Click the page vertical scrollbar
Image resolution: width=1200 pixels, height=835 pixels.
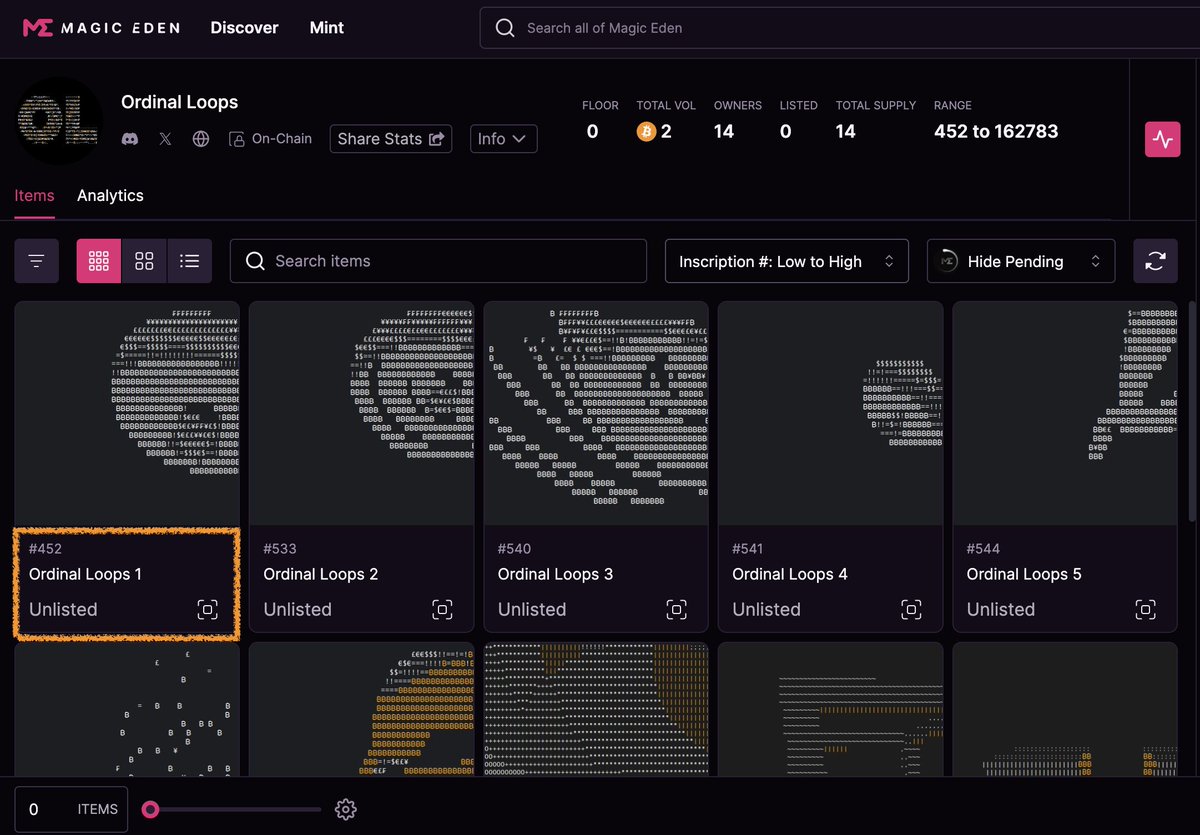point(1192,410)
